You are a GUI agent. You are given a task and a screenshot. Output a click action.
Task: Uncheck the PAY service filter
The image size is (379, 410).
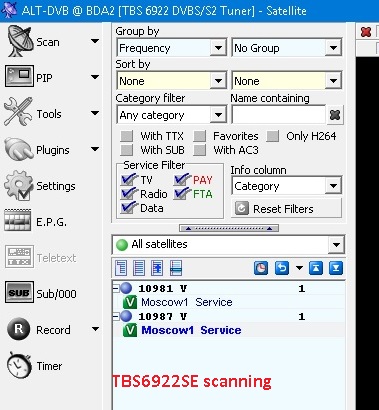181,179
